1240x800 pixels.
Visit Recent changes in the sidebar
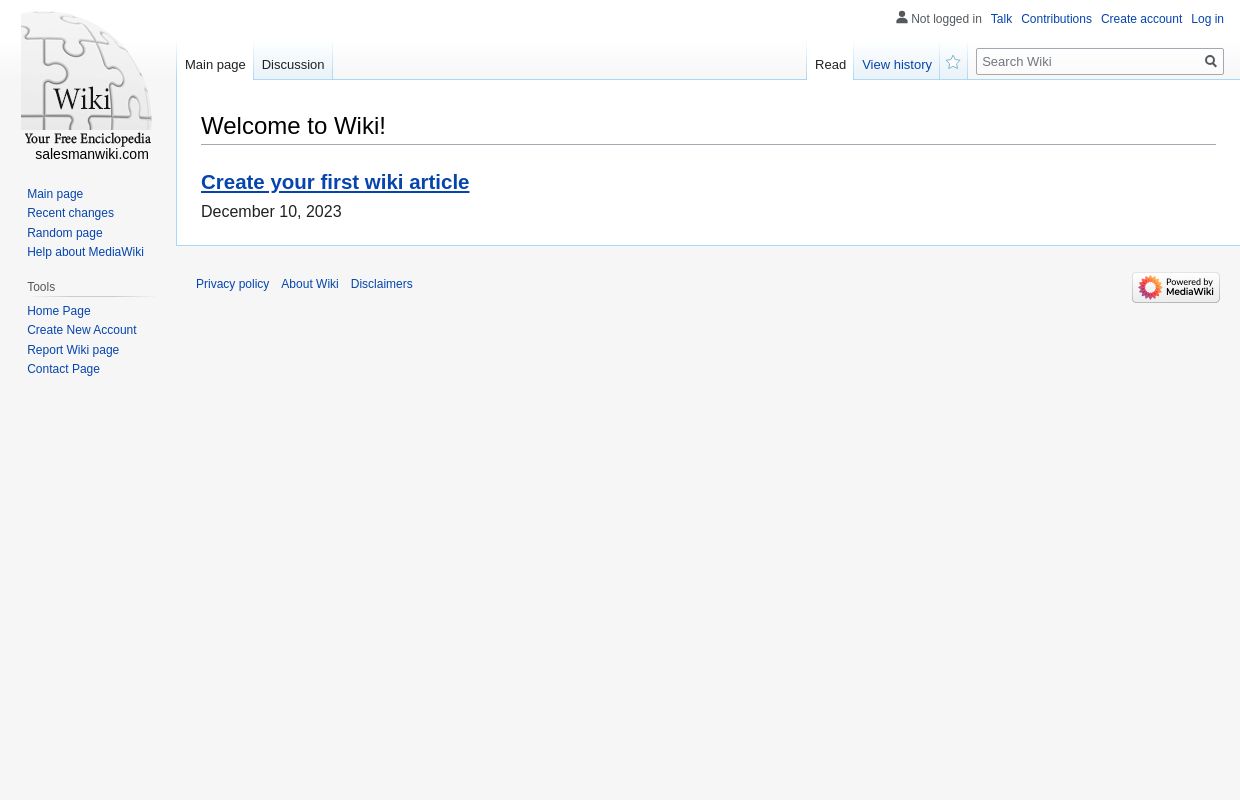point(70,213)
